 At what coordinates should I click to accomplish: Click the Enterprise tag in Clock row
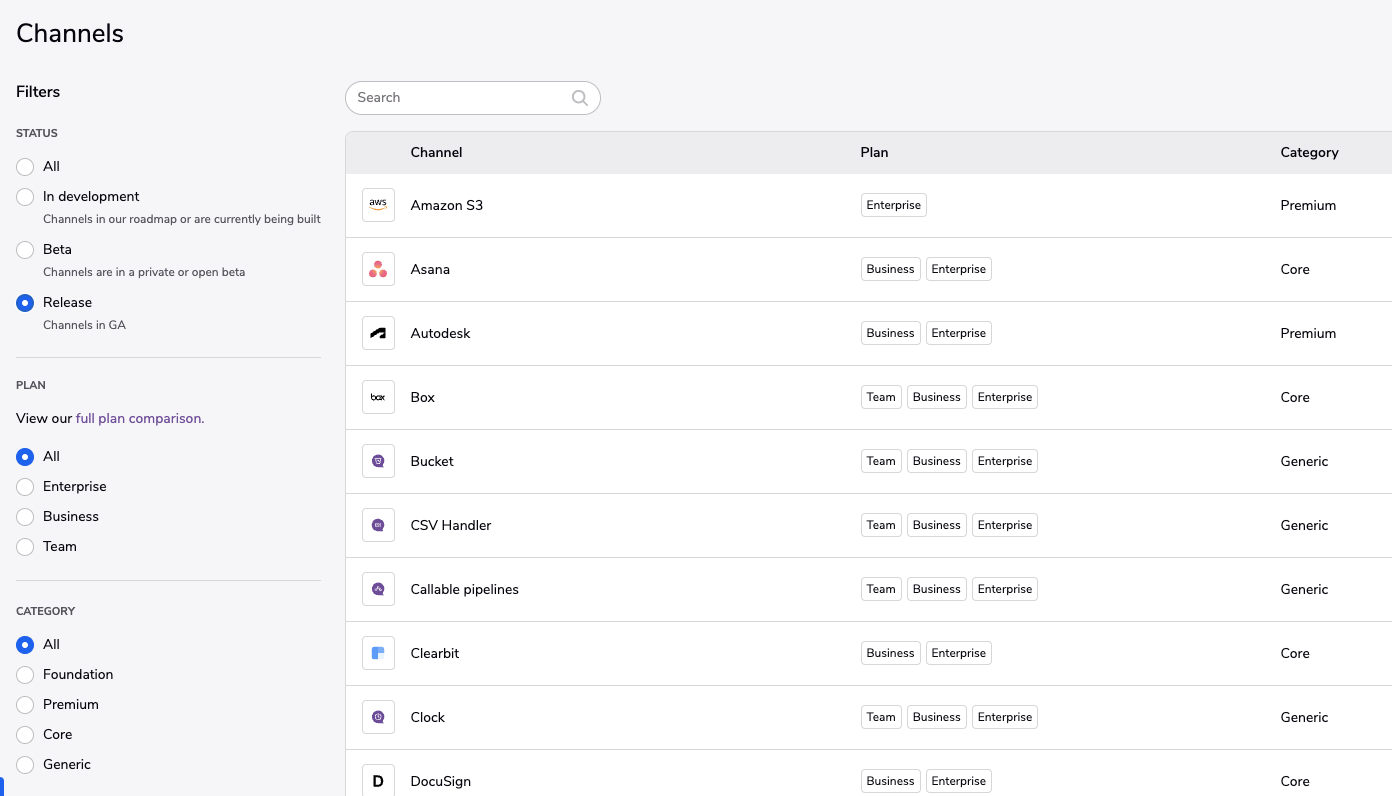point(1005,717)
